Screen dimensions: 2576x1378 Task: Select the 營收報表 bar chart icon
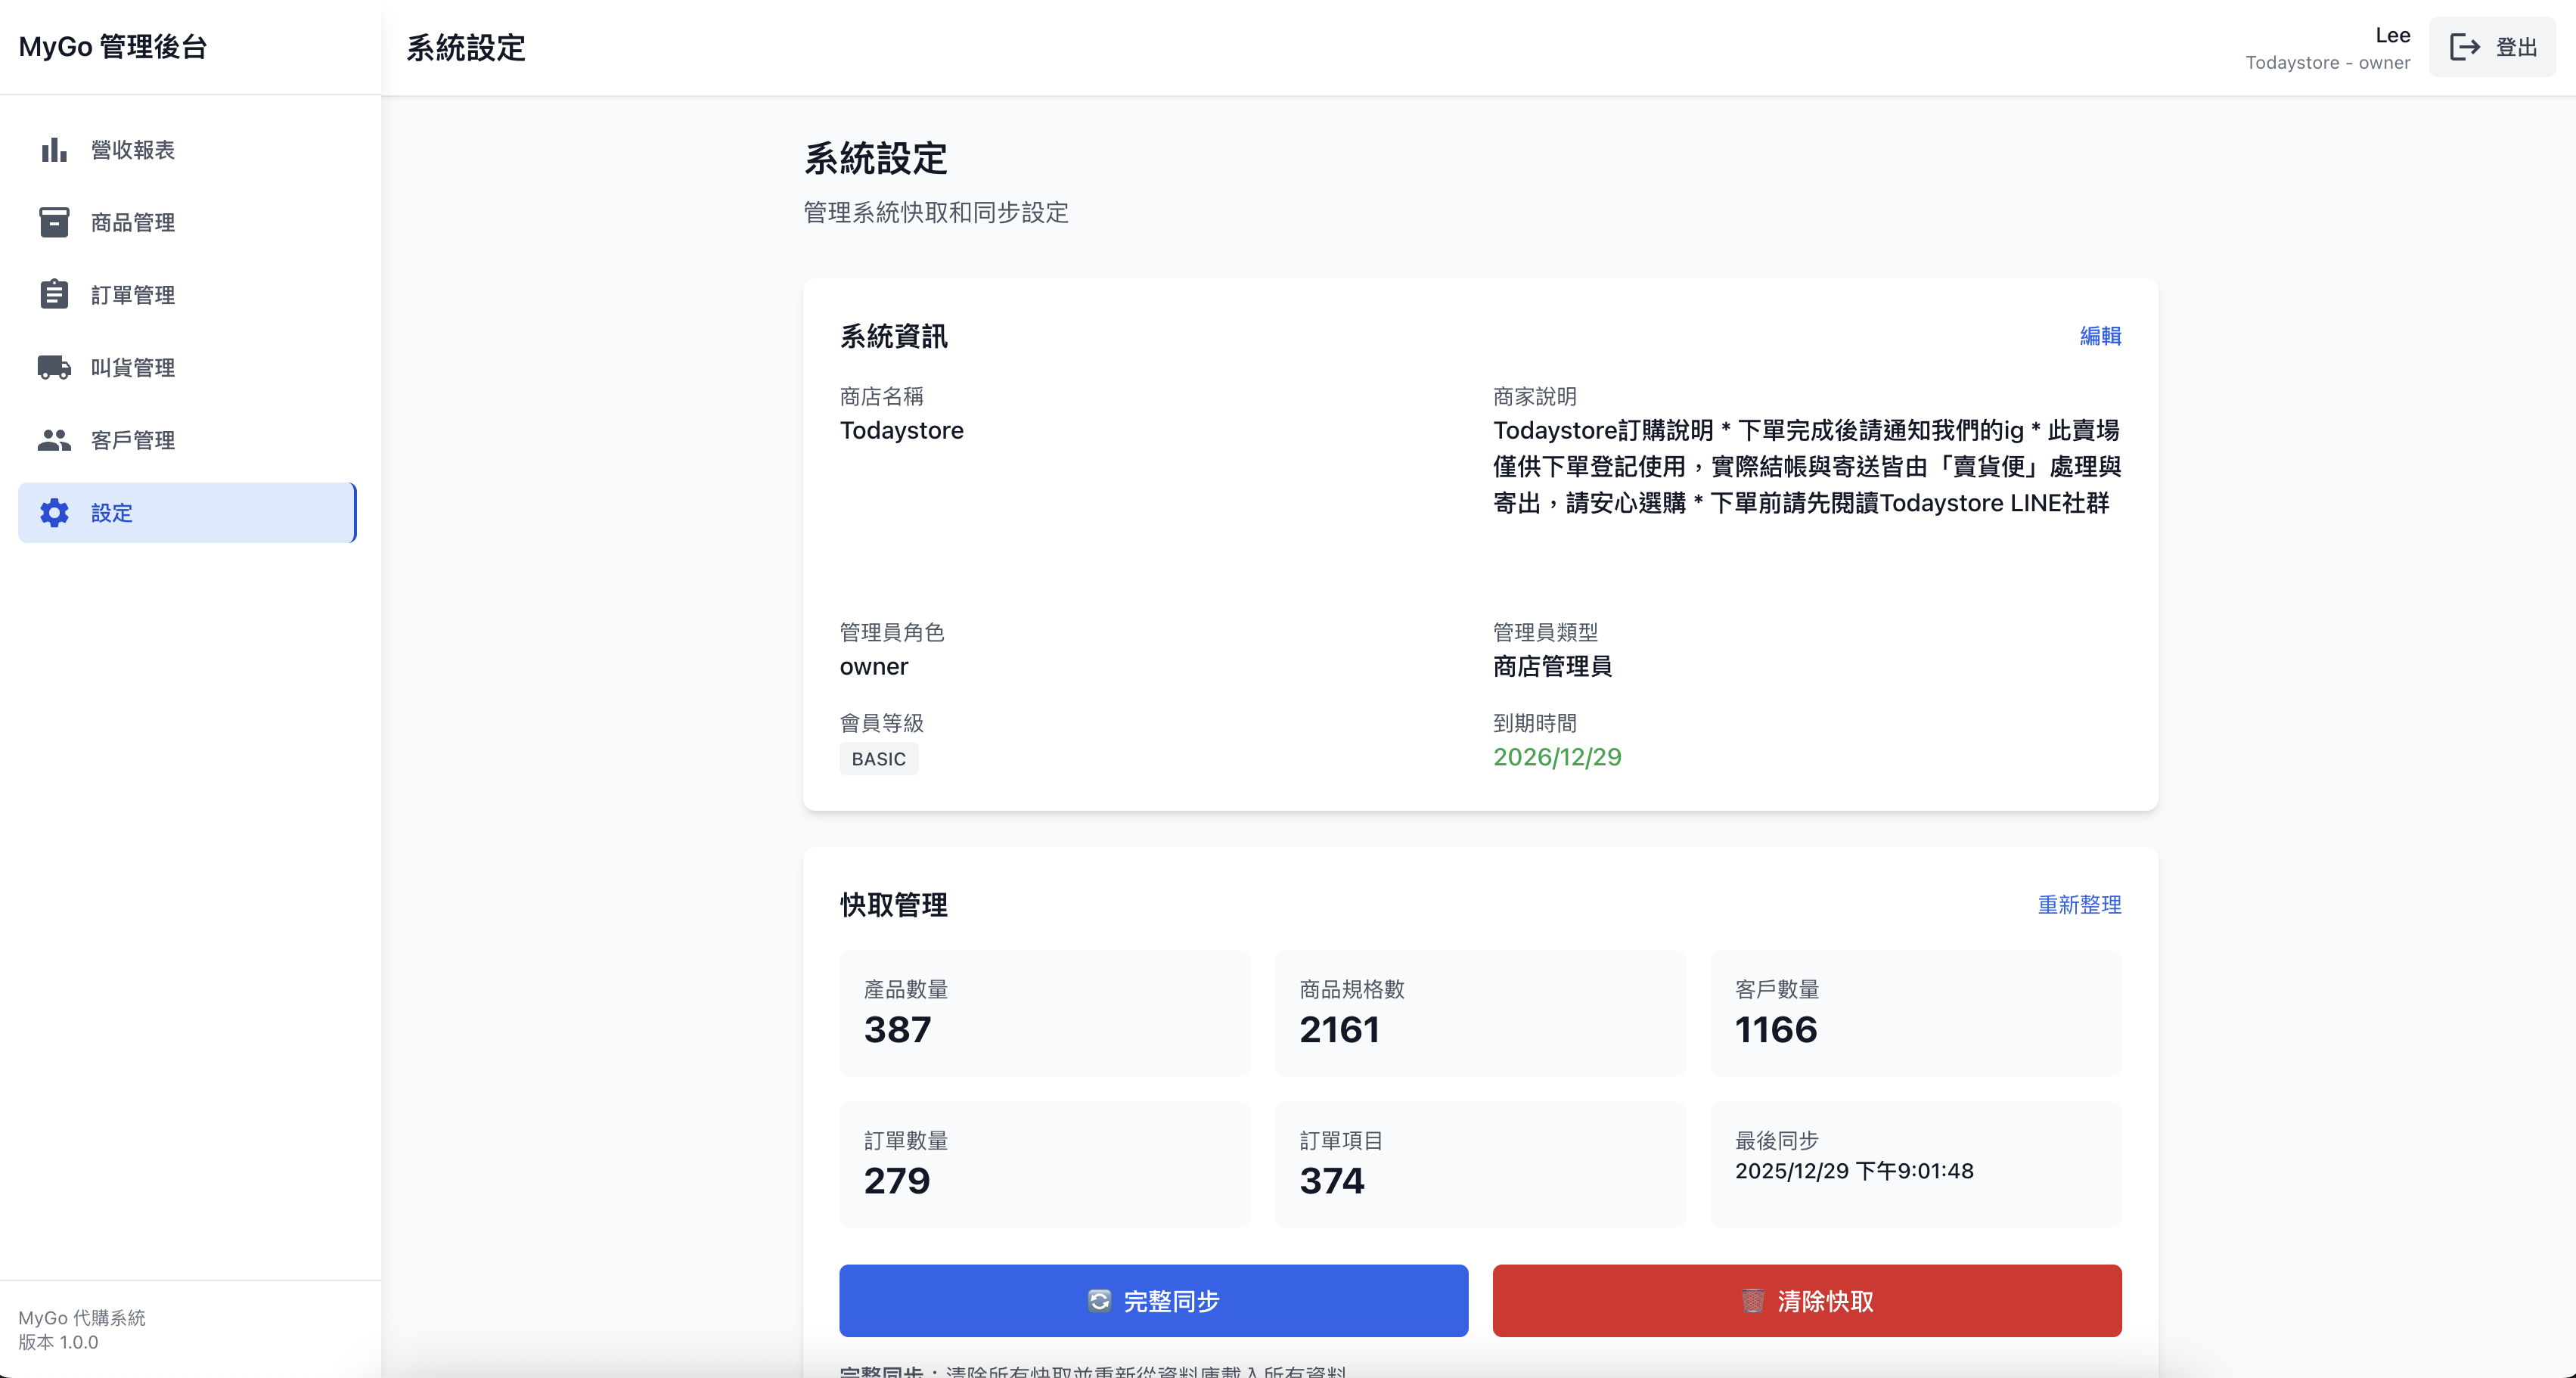tap(53, 150)
